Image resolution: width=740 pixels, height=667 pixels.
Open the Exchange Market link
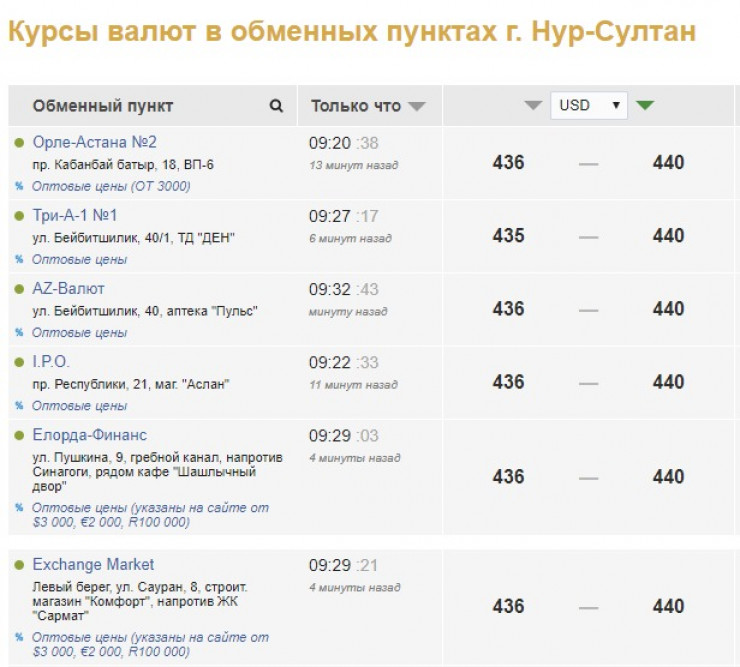click(x=93, y=564)
